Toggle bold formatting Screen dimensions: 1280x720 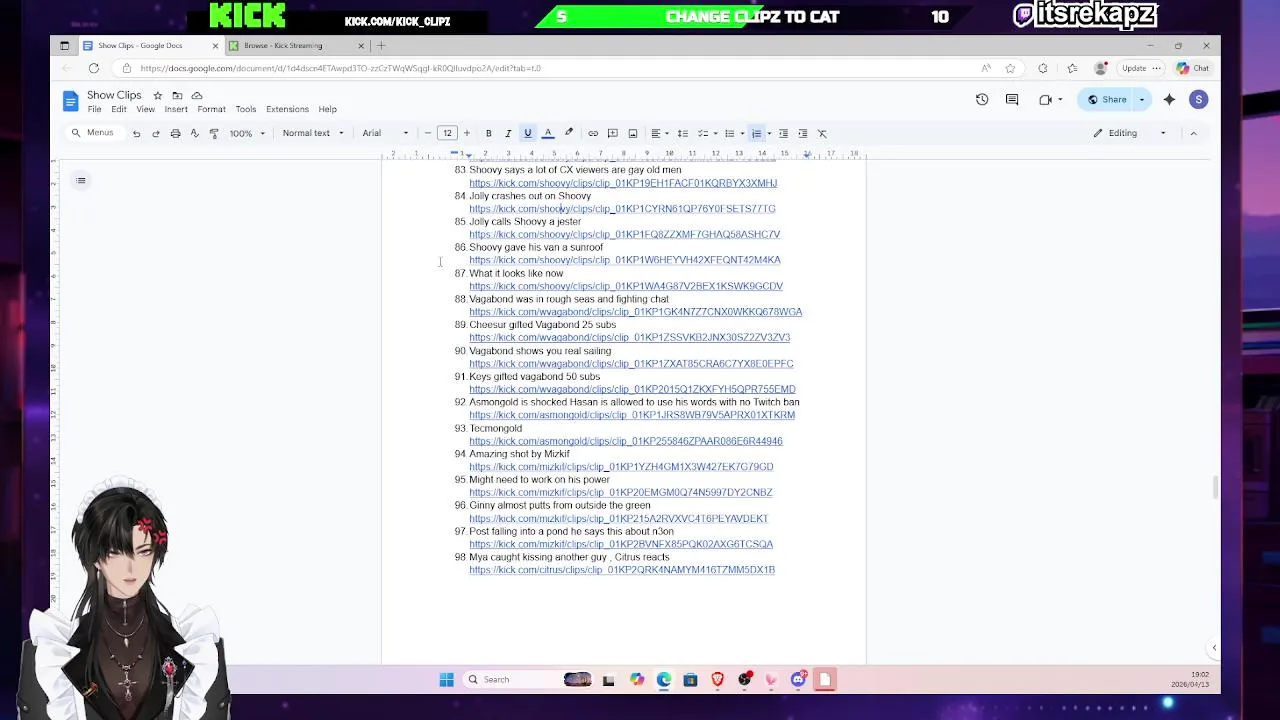(x=488, y=133)
